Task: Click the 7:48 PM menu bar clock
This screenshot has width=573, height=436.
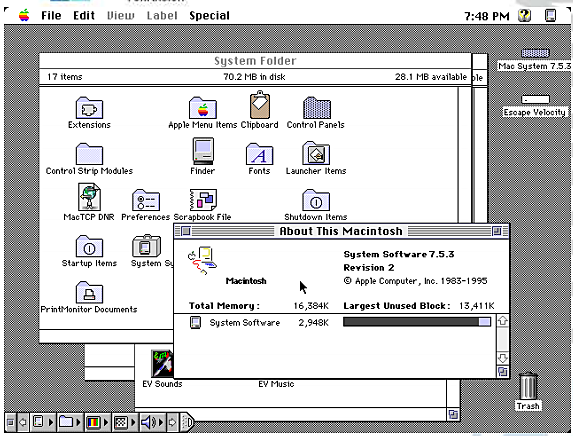Action: (x=486, y=16)
